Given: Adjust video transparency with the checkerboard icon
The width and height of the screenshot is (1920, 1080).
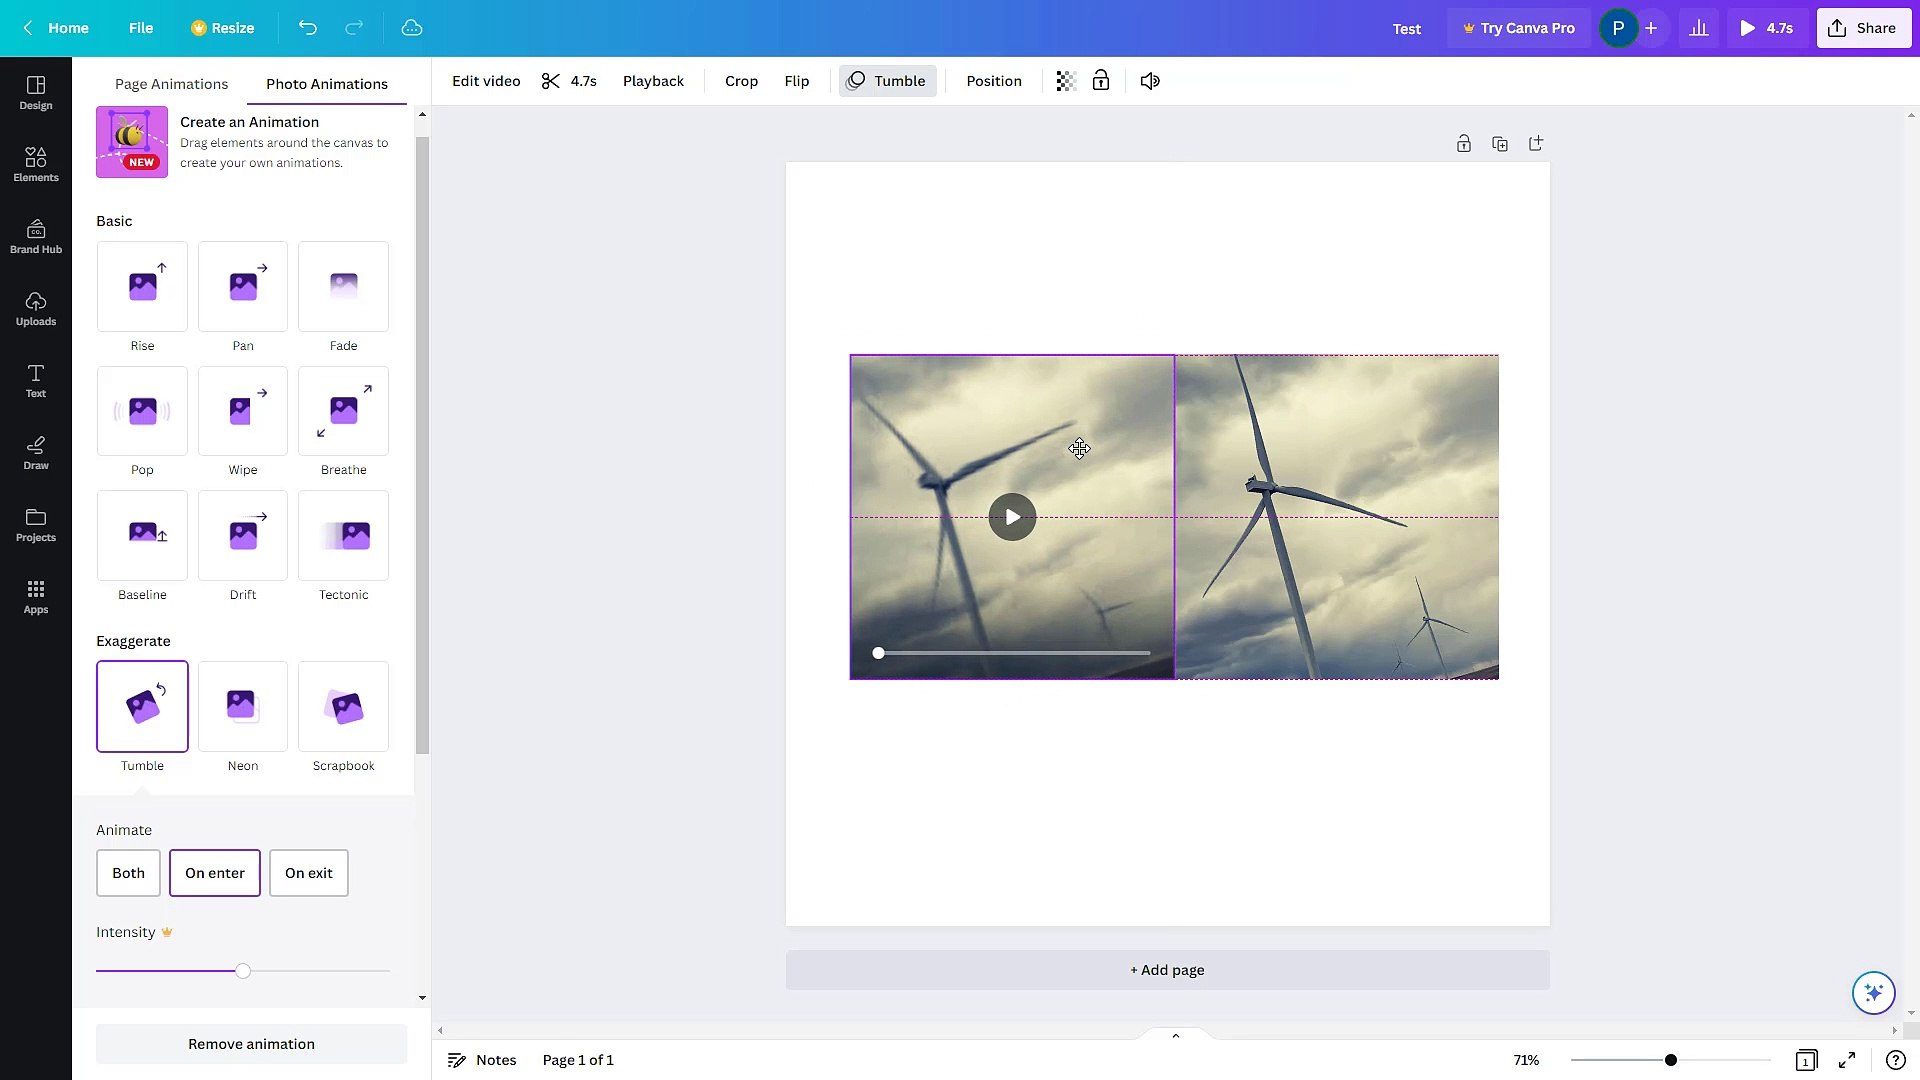Looking at the screenshot, I should click(x=1064, y=81).
